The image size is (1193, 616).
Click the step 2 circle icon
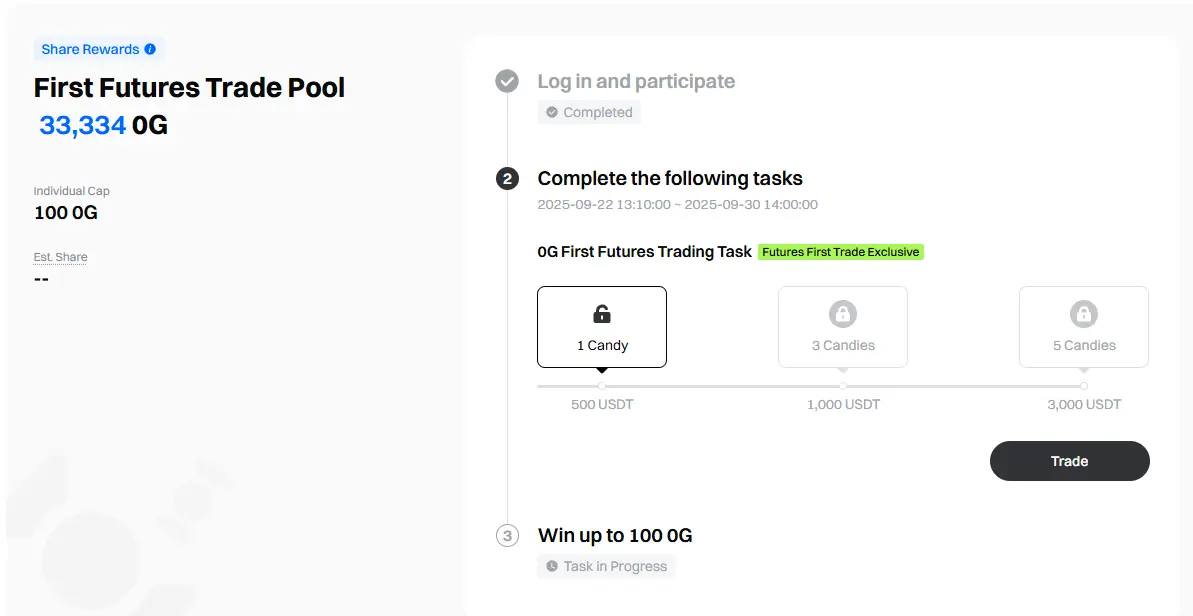click(507, 179)
